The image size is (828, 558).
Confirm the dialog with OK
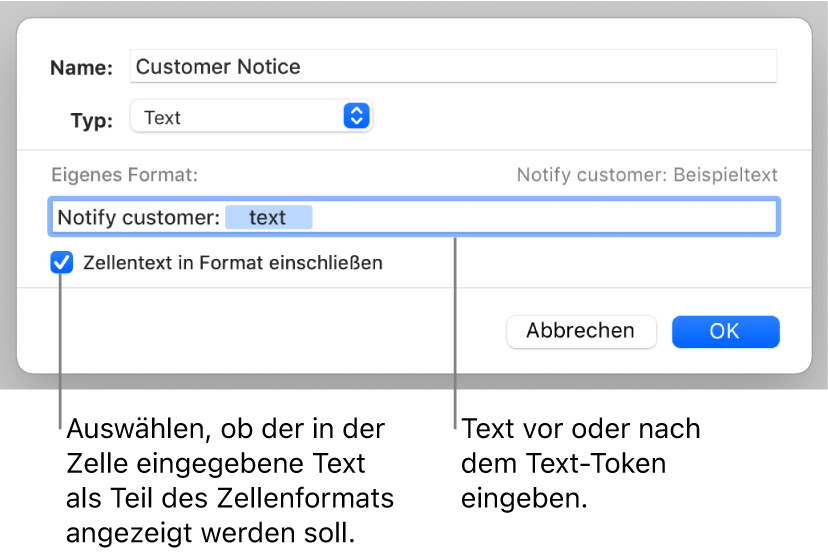click(725, 331)
